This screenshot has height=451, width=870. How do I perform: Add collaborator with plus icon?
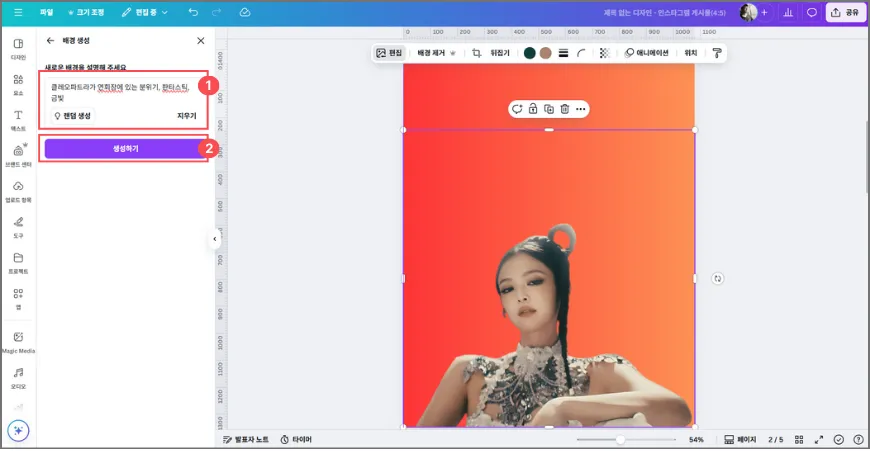coord(765,12)
